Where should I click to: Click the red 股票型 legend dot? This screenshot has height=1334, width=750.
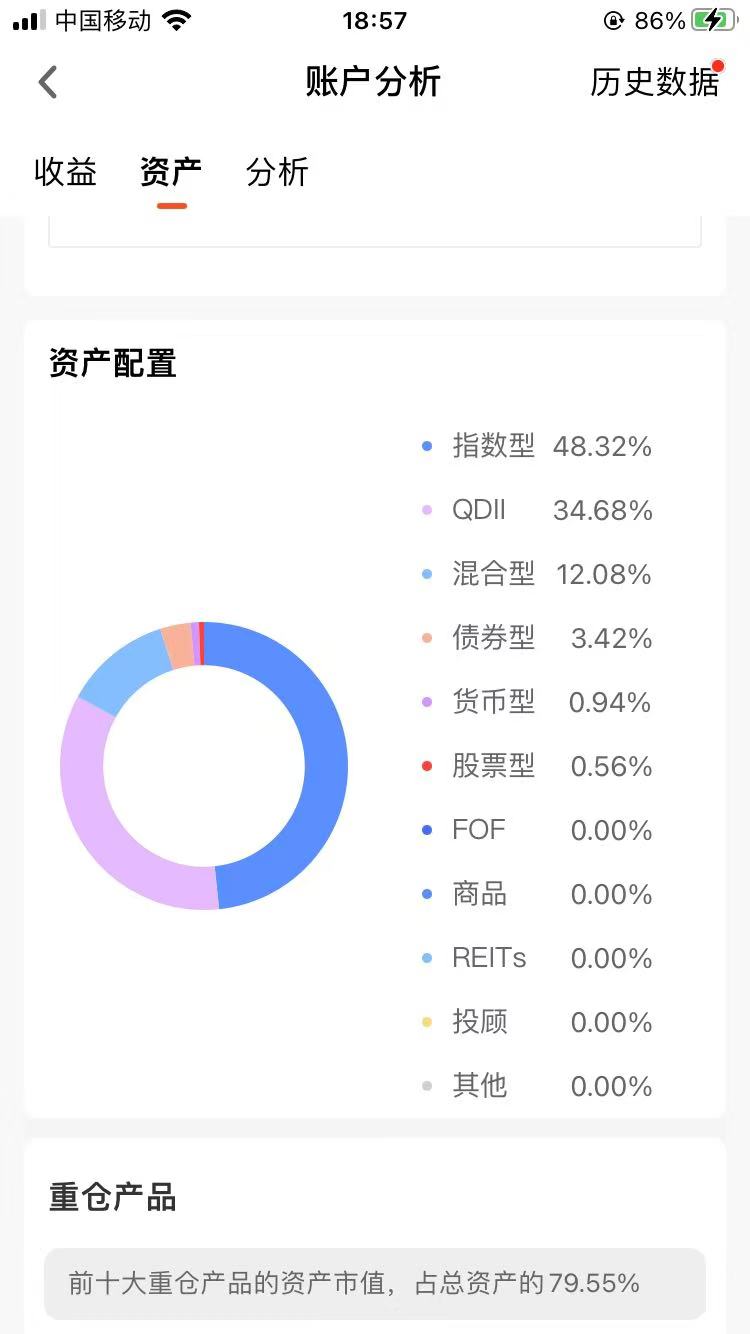[x=427, y=767]
